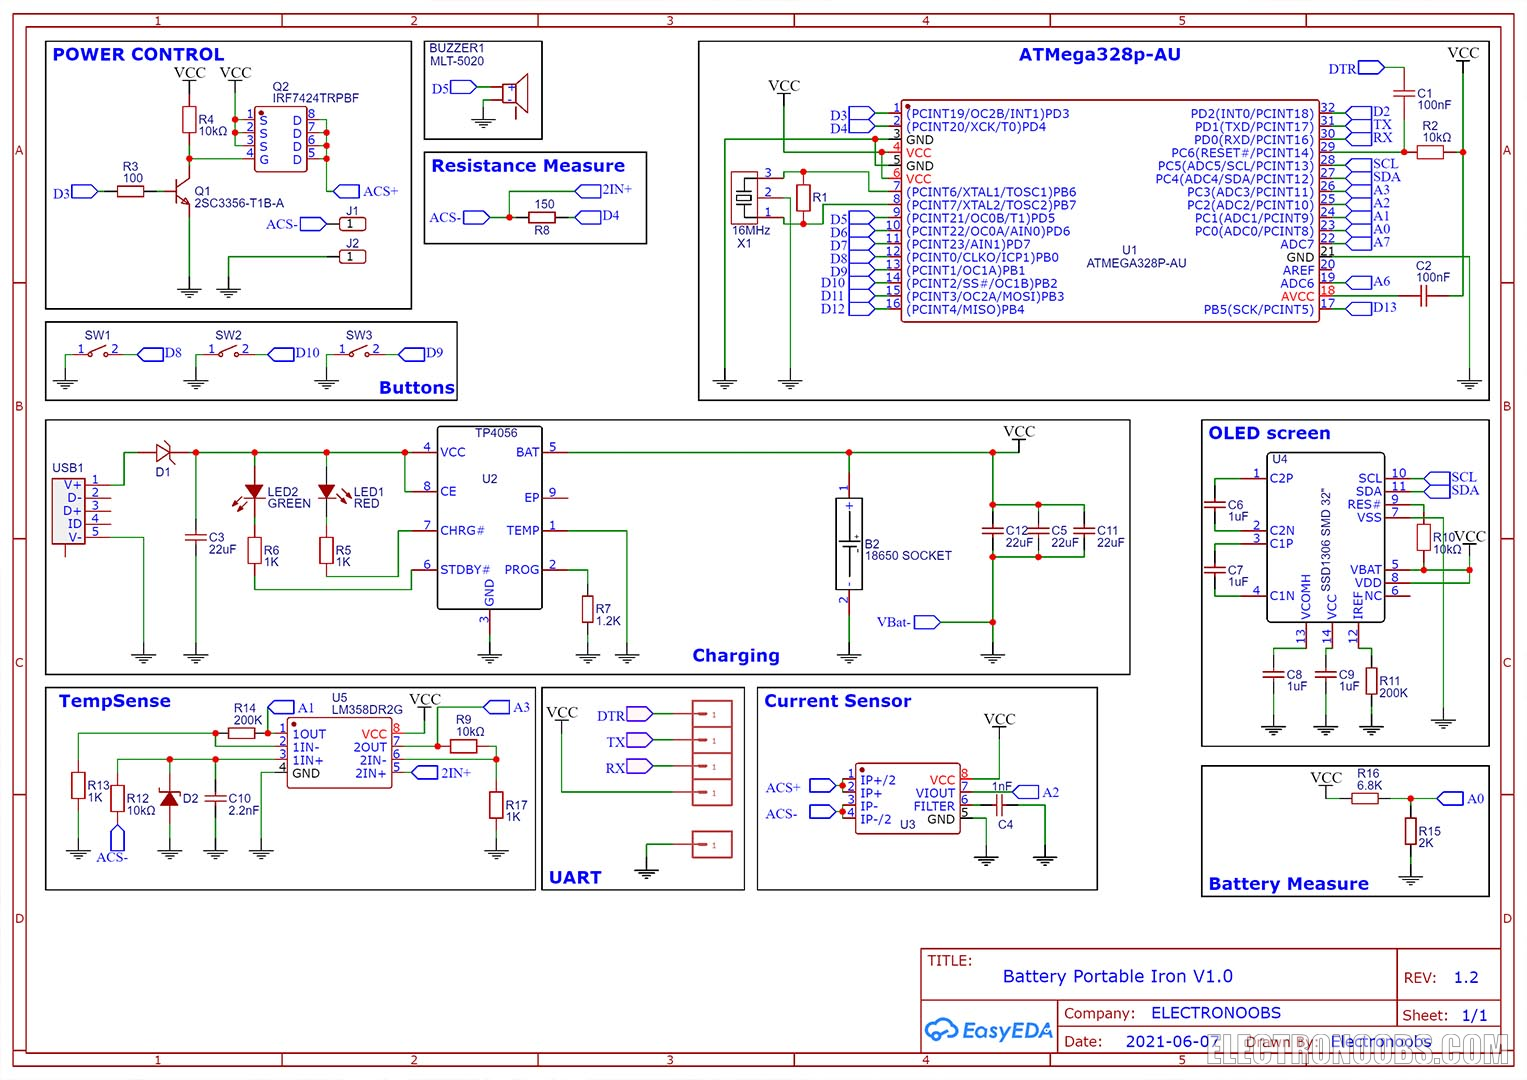The height and width of the screenshot is (1080, 1527).
Task: Click the SW1 push button switch
Action: click(98, 351)
